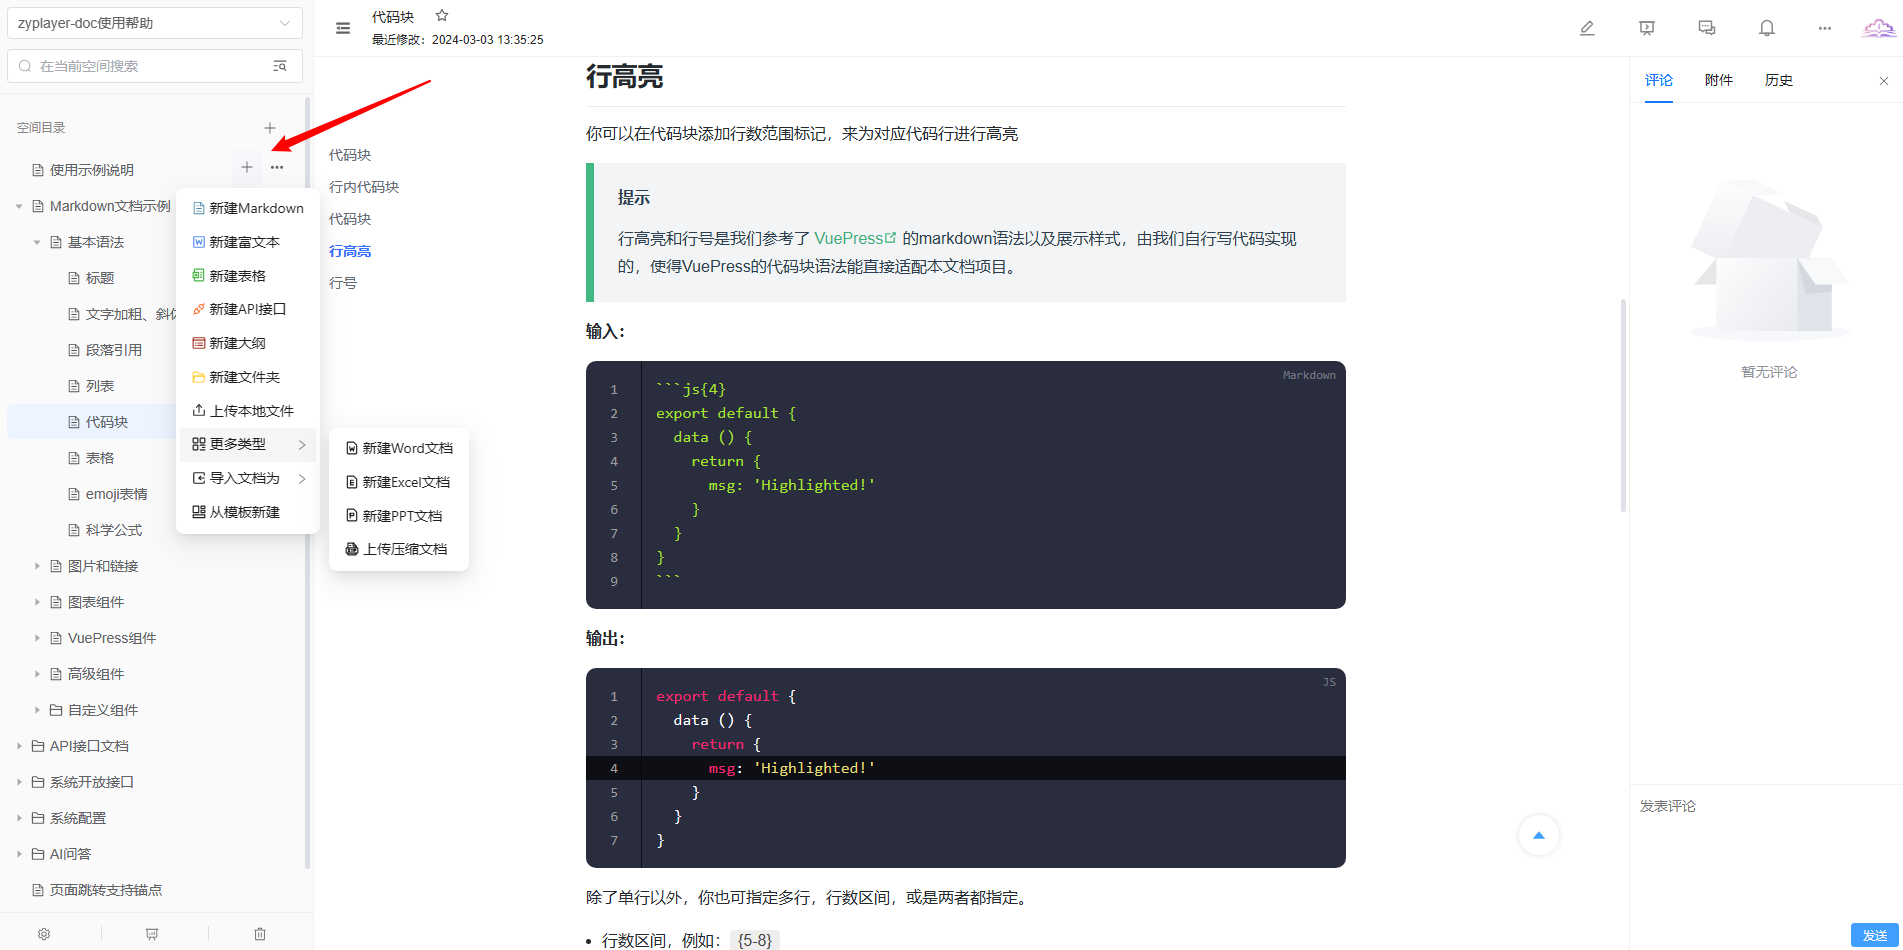
Task: Open the 科学公式 document in the tree
Action: 114,530
